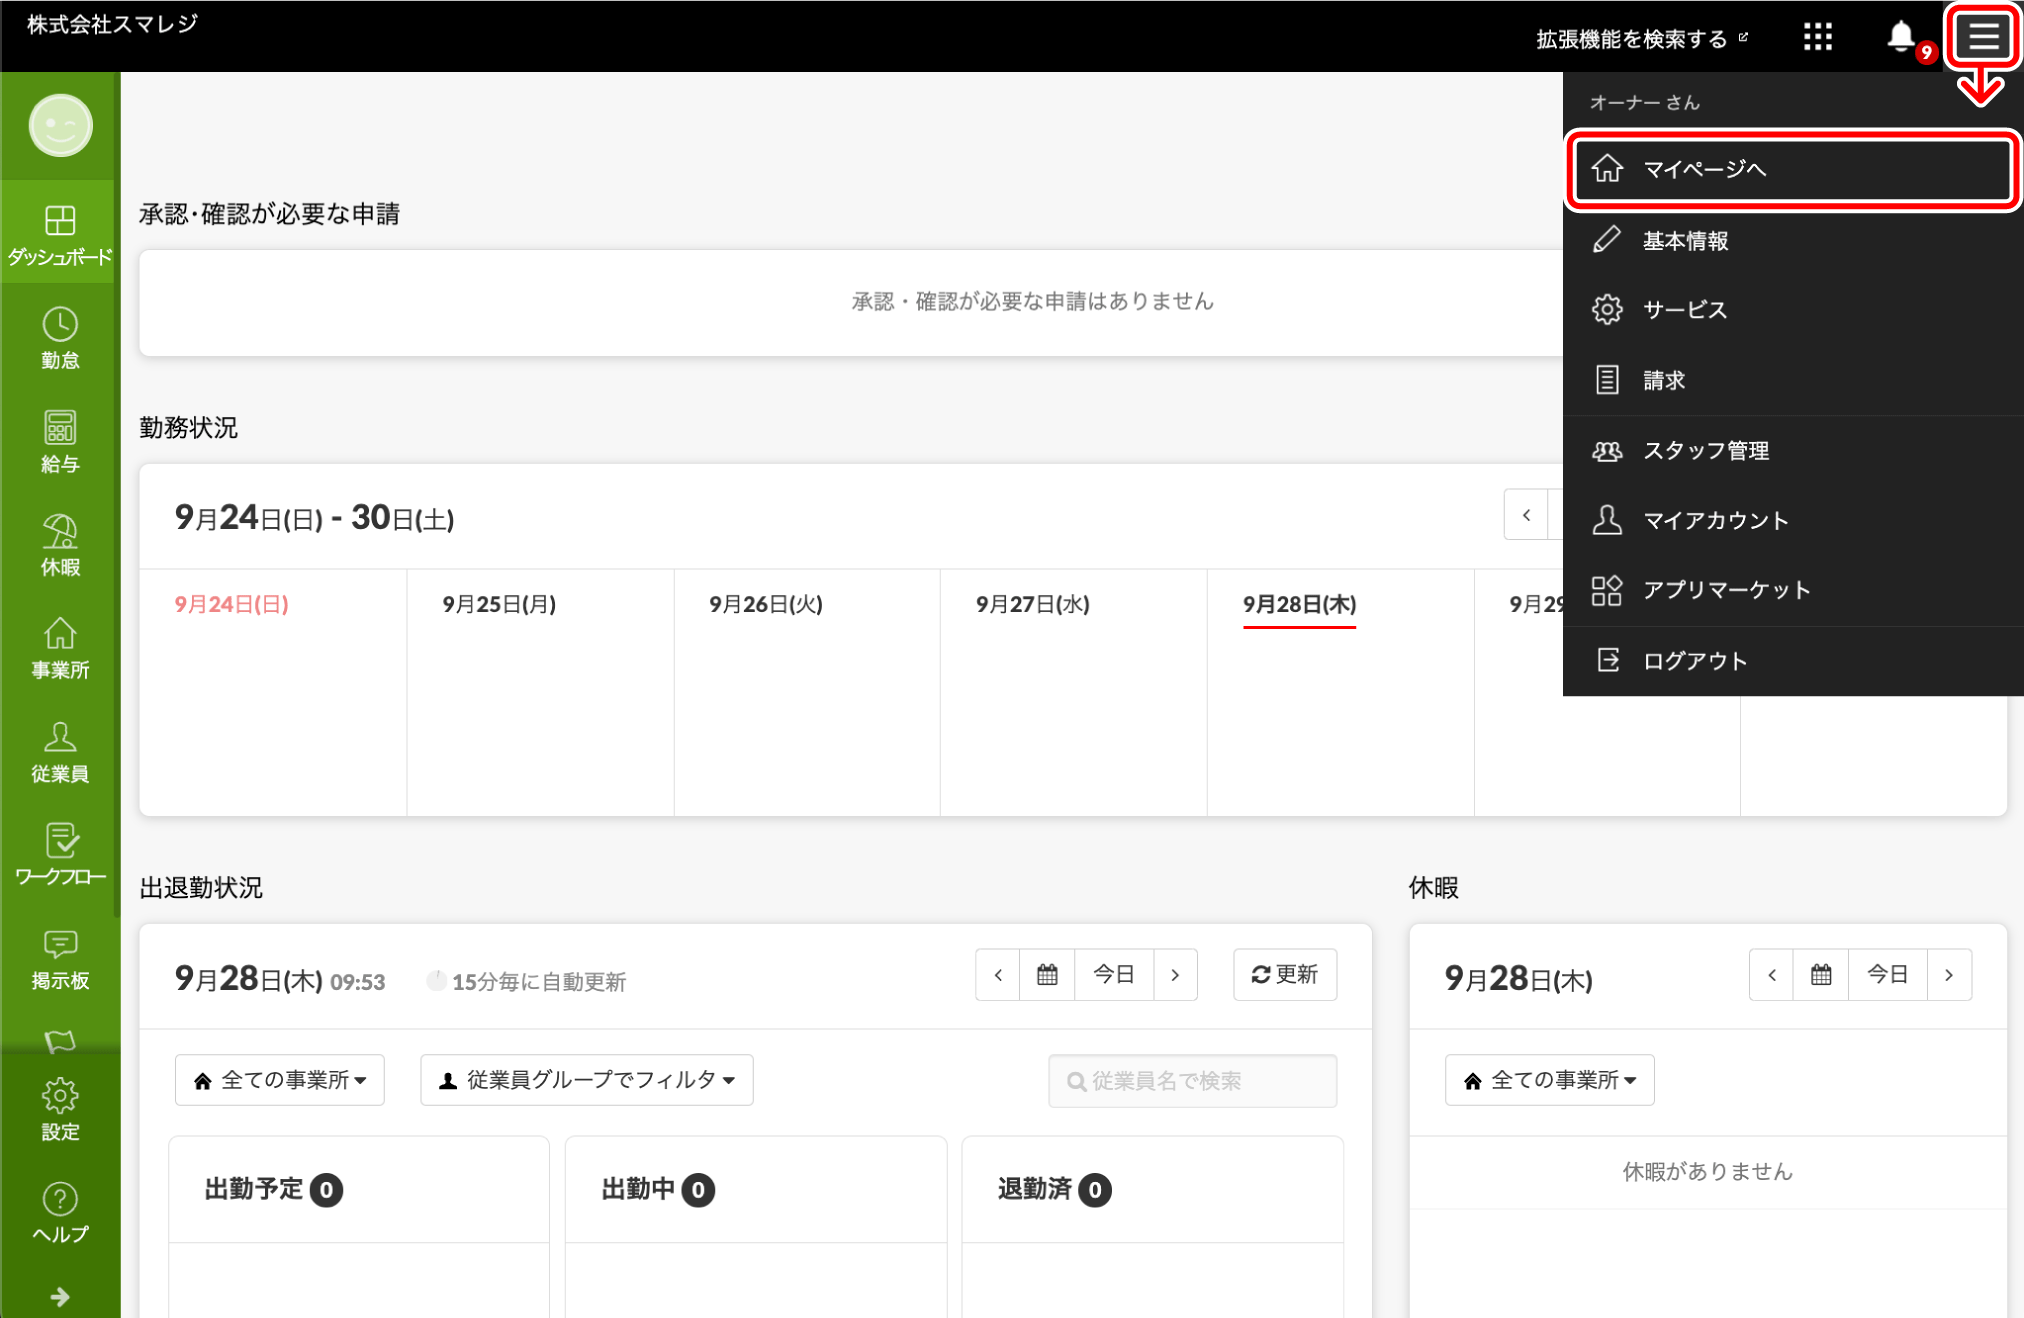Viewport: 2024px width, 1318px height.
Task: Close the hamburger menu button
Action: (x=1983, y=37)
